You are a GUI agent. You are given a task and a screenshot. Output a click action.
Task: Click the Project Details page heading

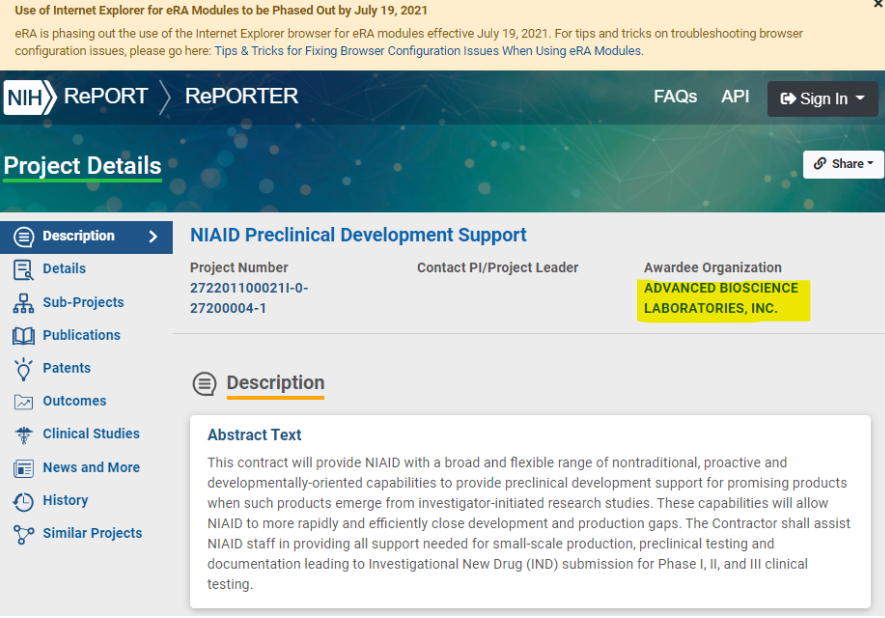click(82, 166)
